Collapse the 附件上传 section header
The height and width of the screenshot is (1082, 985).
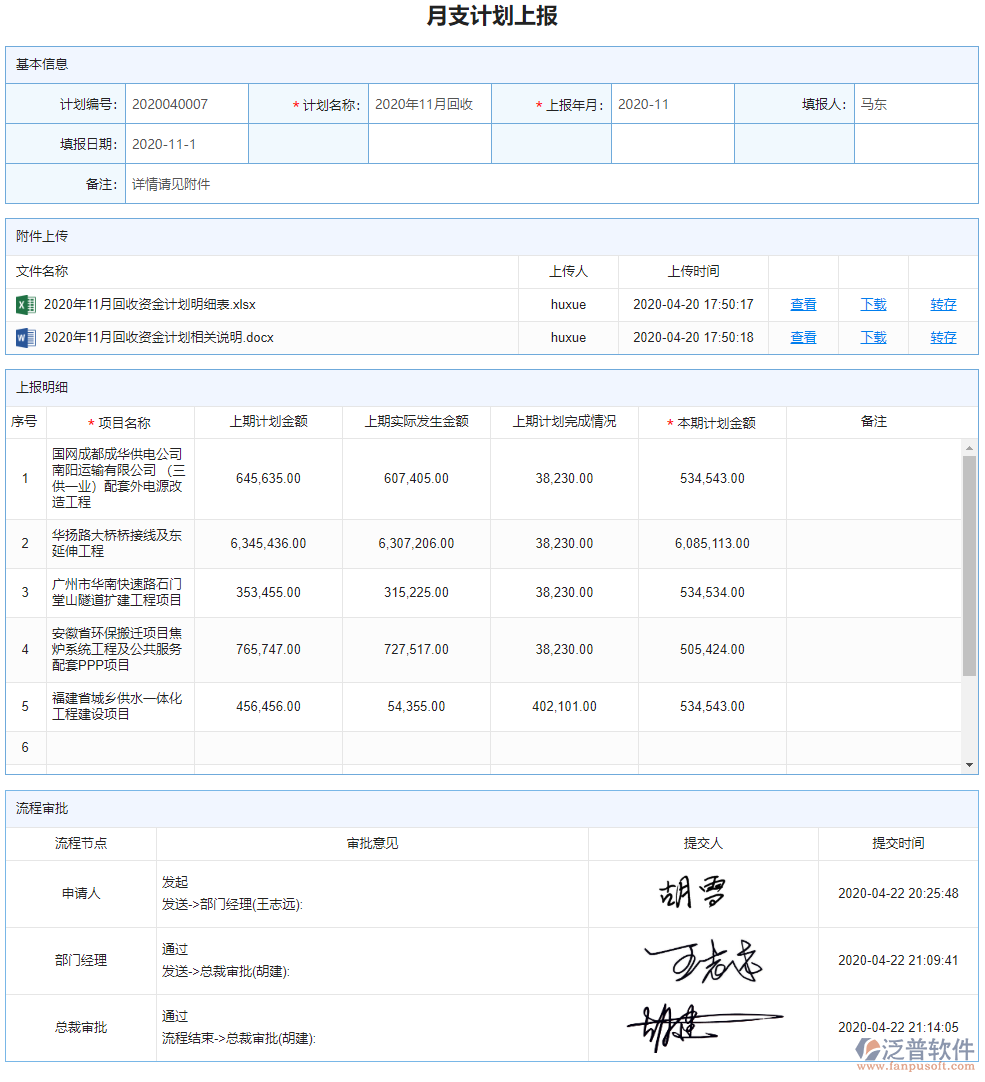38,237
